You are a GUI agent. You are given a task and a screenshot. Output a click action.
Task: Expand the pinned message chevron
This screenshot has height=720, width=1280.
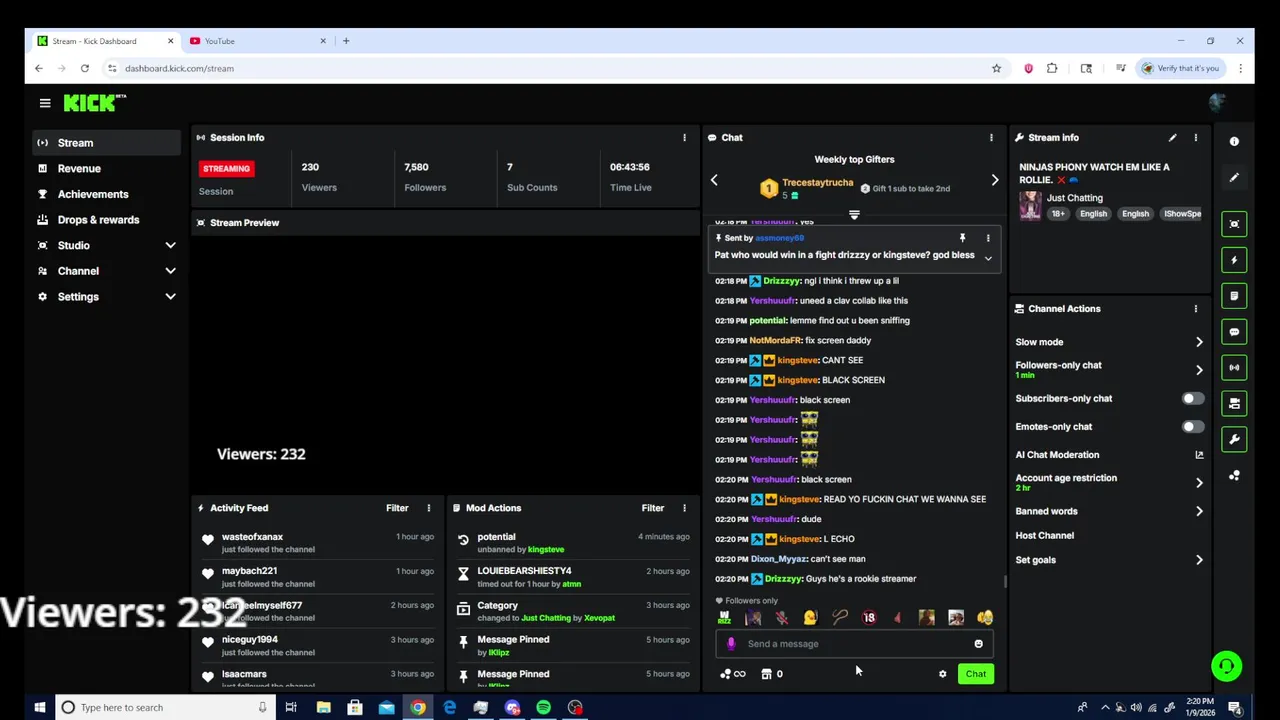click(x=988, y=258)
